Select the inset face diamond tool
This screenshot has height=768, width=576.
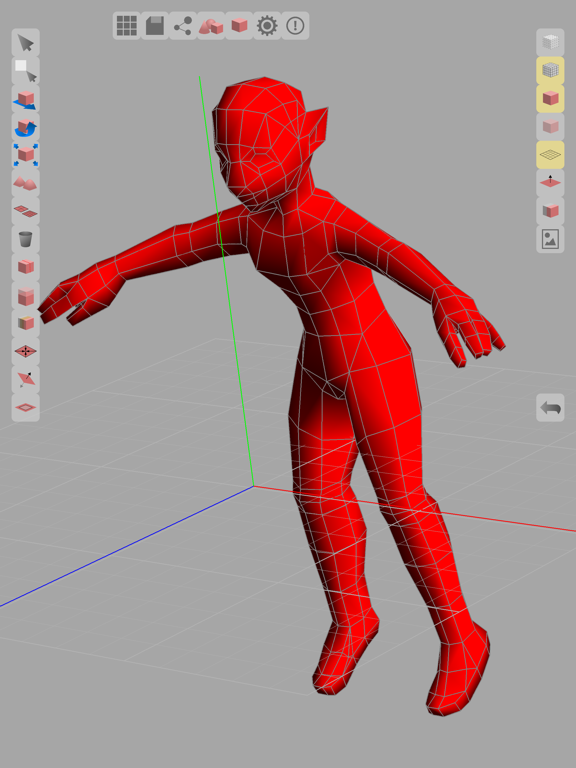tap(25, 407)
